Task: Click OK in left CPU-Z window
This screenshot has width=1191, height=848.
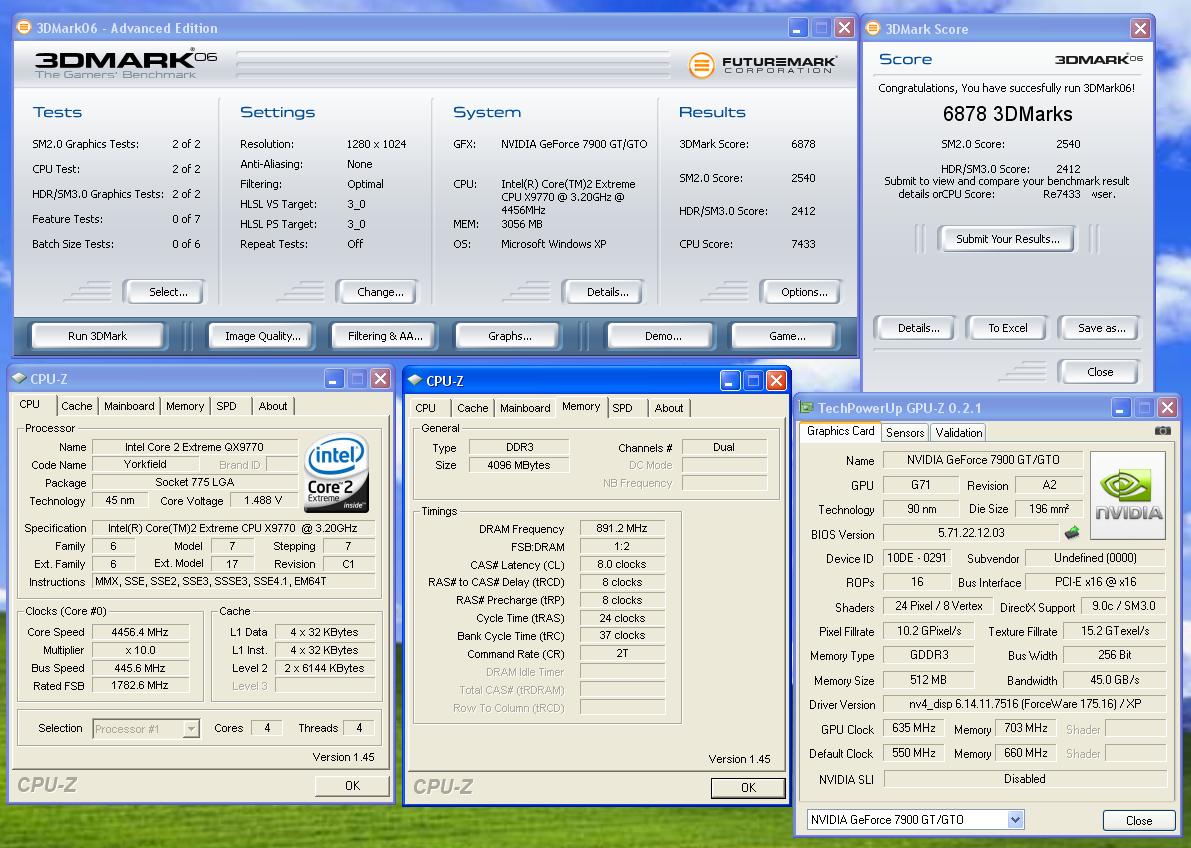Action: coord(352,786)
